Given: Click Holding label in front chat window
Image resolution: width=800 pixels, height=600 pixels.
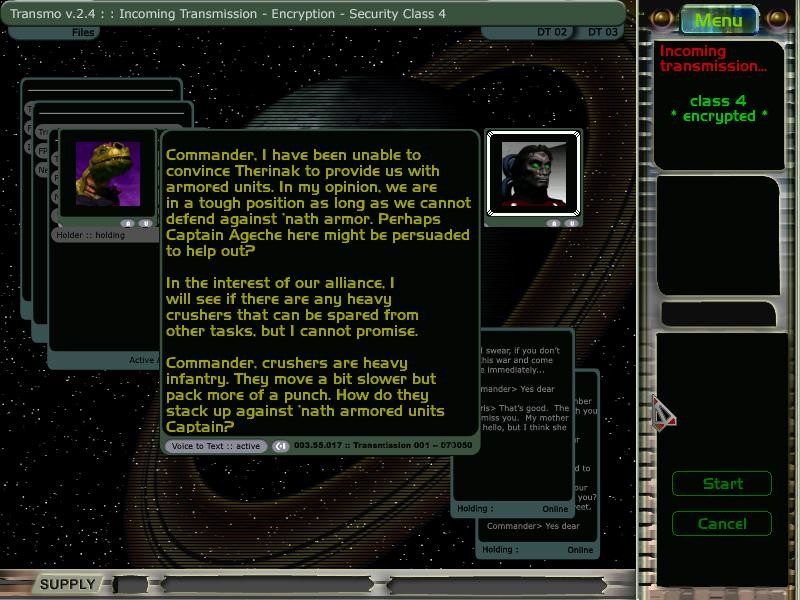Looking at the screenshot, I should (x=475, y=509).
